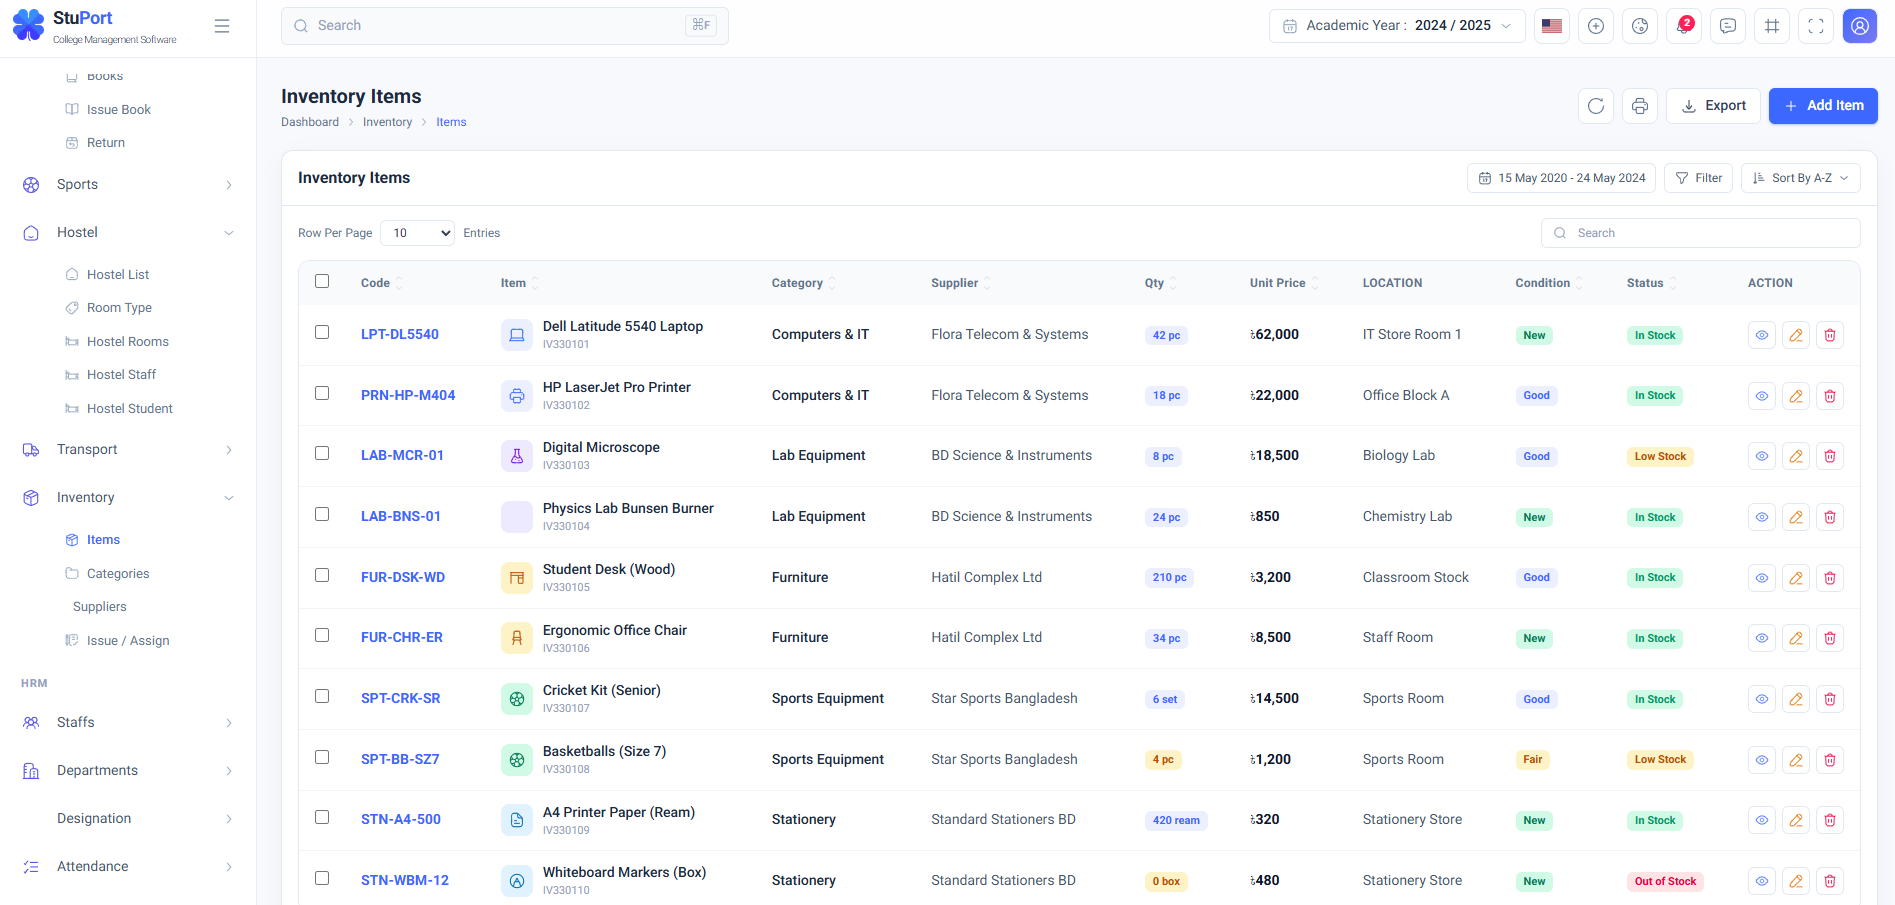Check the LAB-BNS-01 row checkbox
The width and height of the screenshot is (1895, 905).
pos(322,514)
